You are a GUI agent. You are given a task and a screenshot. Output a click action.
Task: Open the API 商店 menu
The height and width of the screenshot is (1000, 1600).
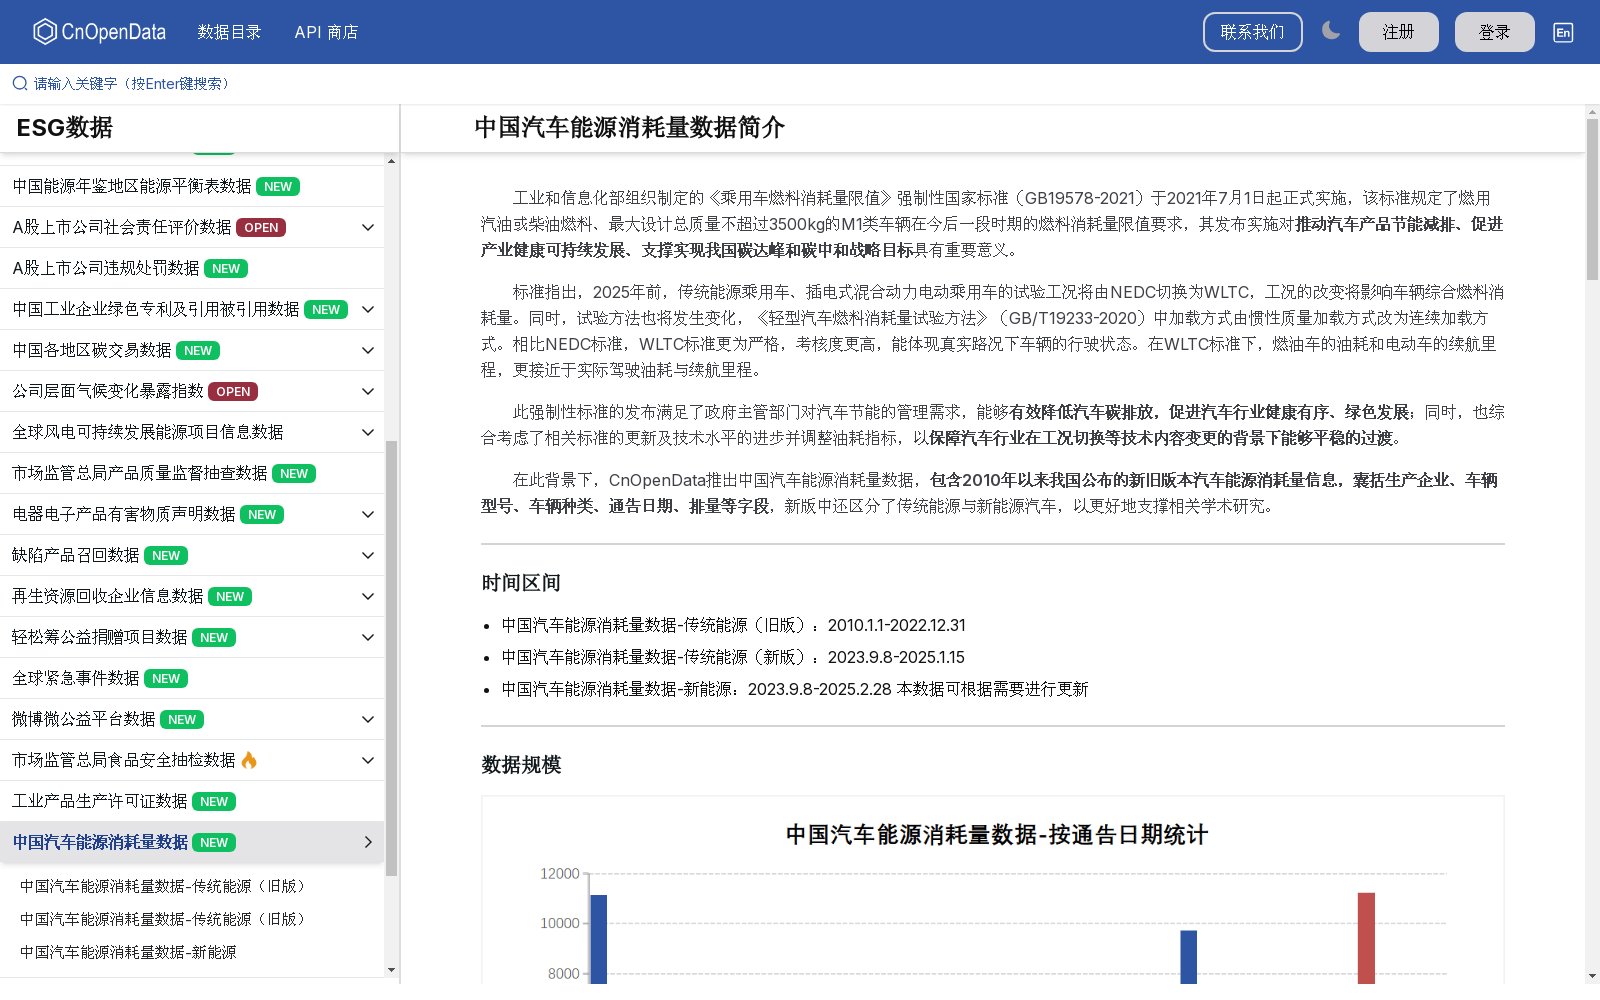point(326,32)
